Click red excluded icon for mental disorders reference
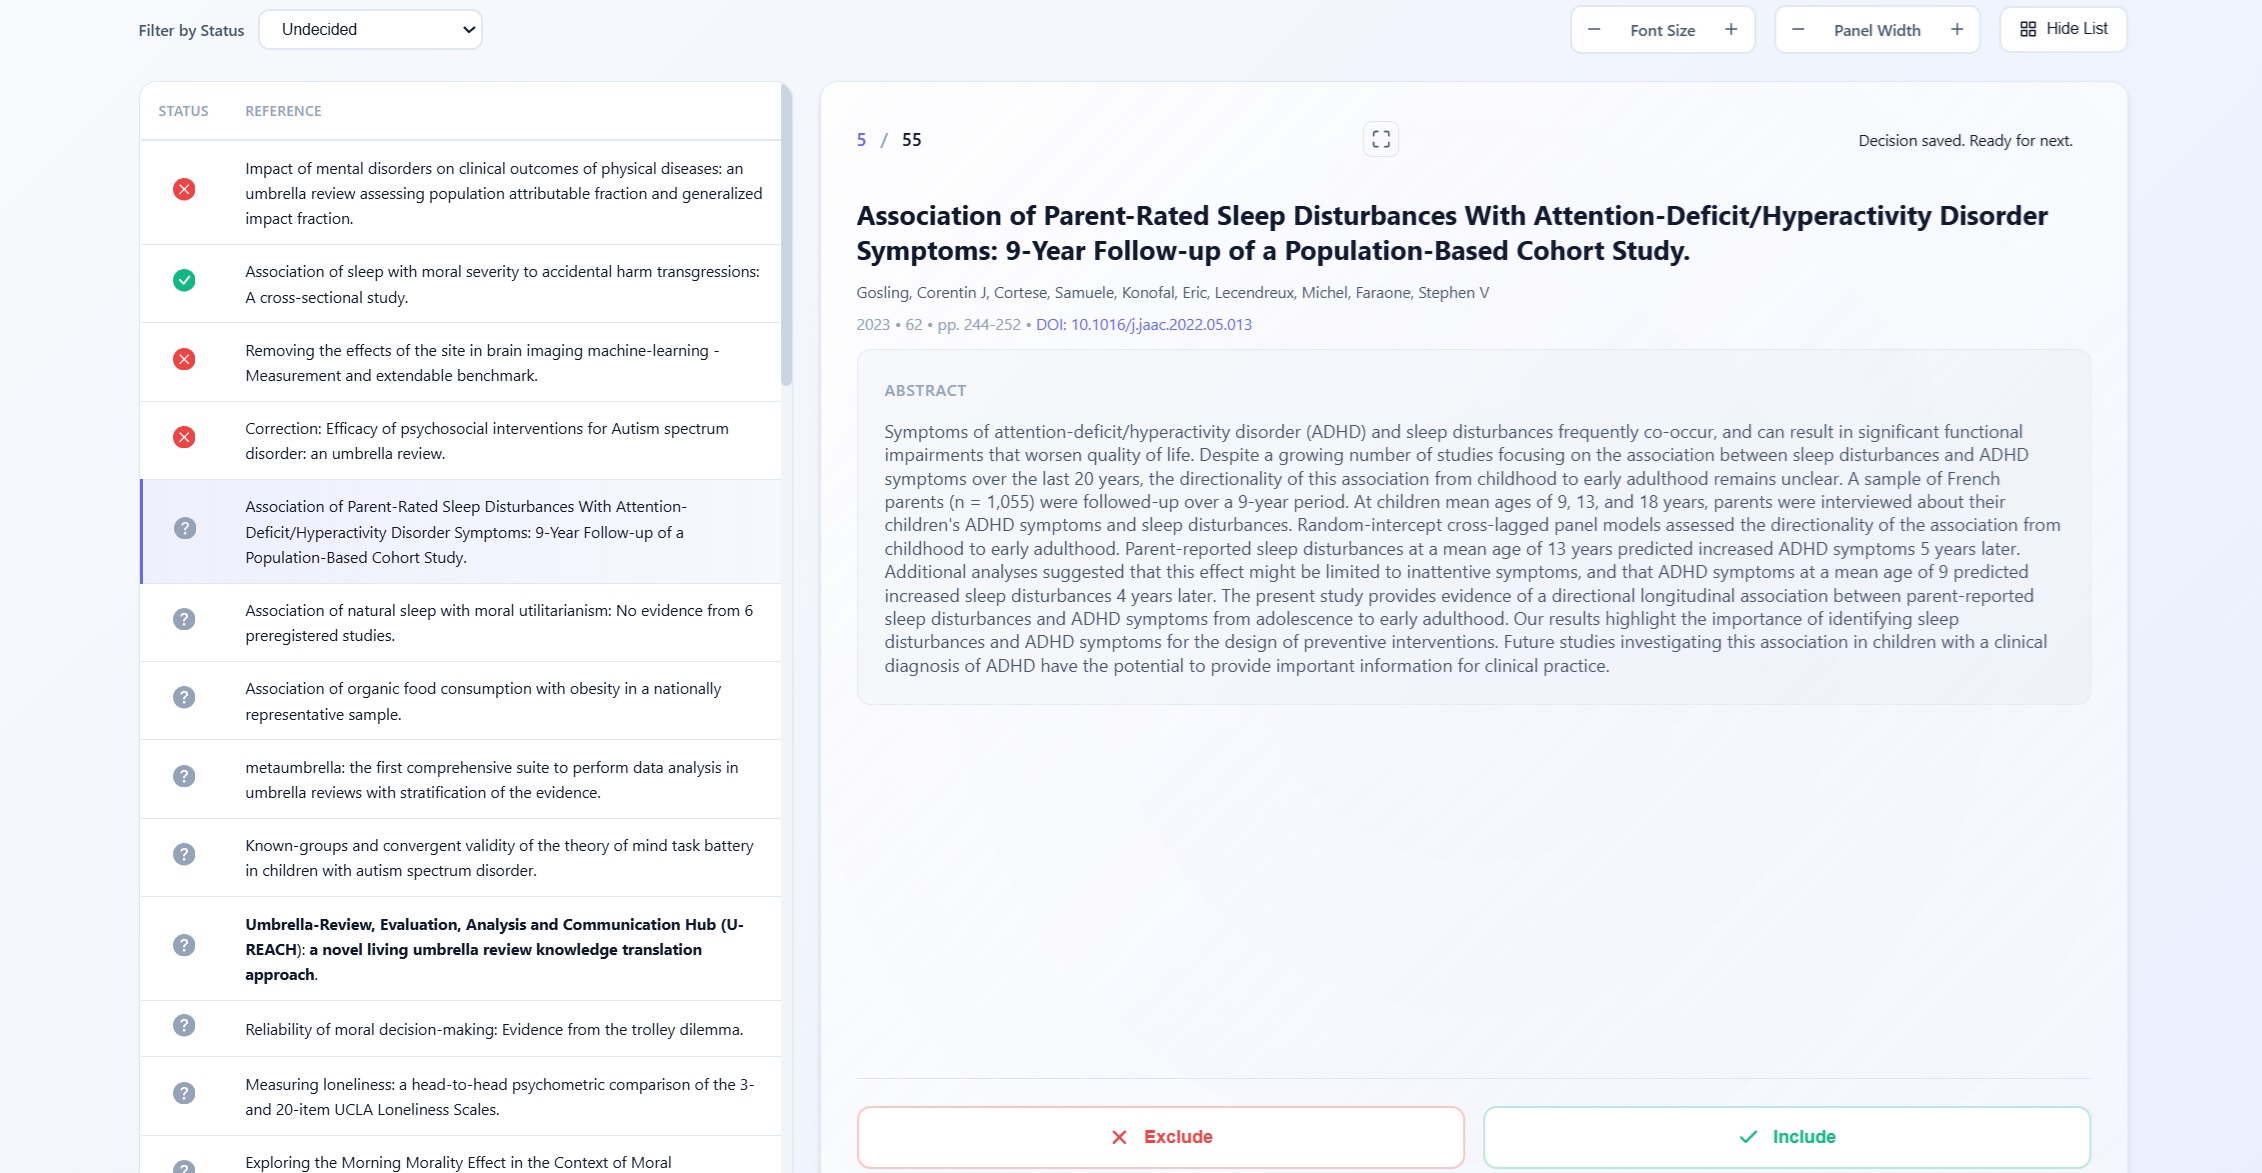 pos(184,190)
